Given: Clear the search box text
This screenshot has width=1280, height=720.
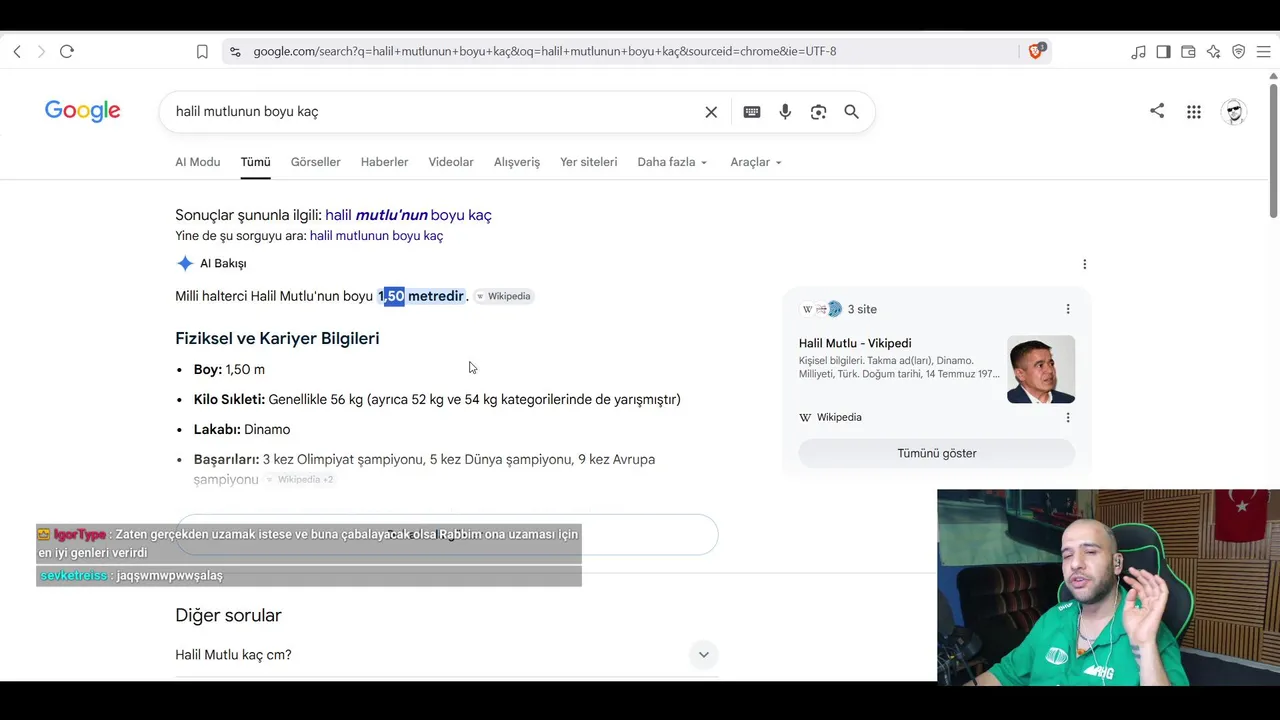Looking at the screenshot, I should [711, 112].
